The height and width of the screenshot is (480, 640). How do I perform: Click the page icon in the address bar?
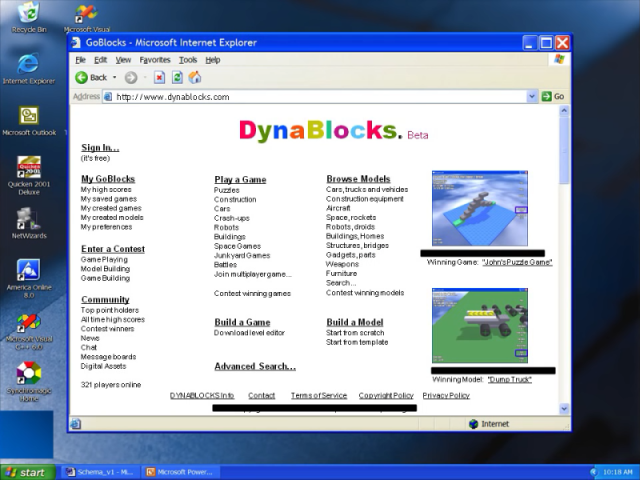pyautogui.click(x=108, y=97)
